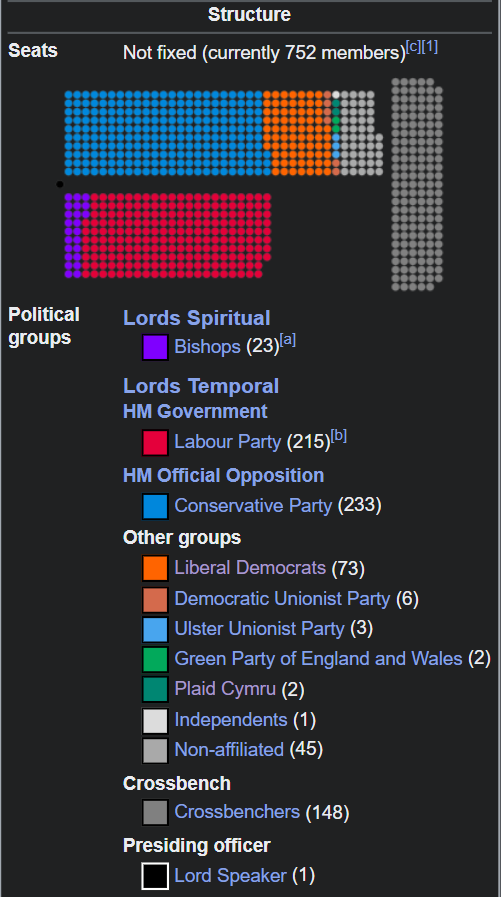
Task: Open the Plaid Cymru link
Action: coord(225,689)
